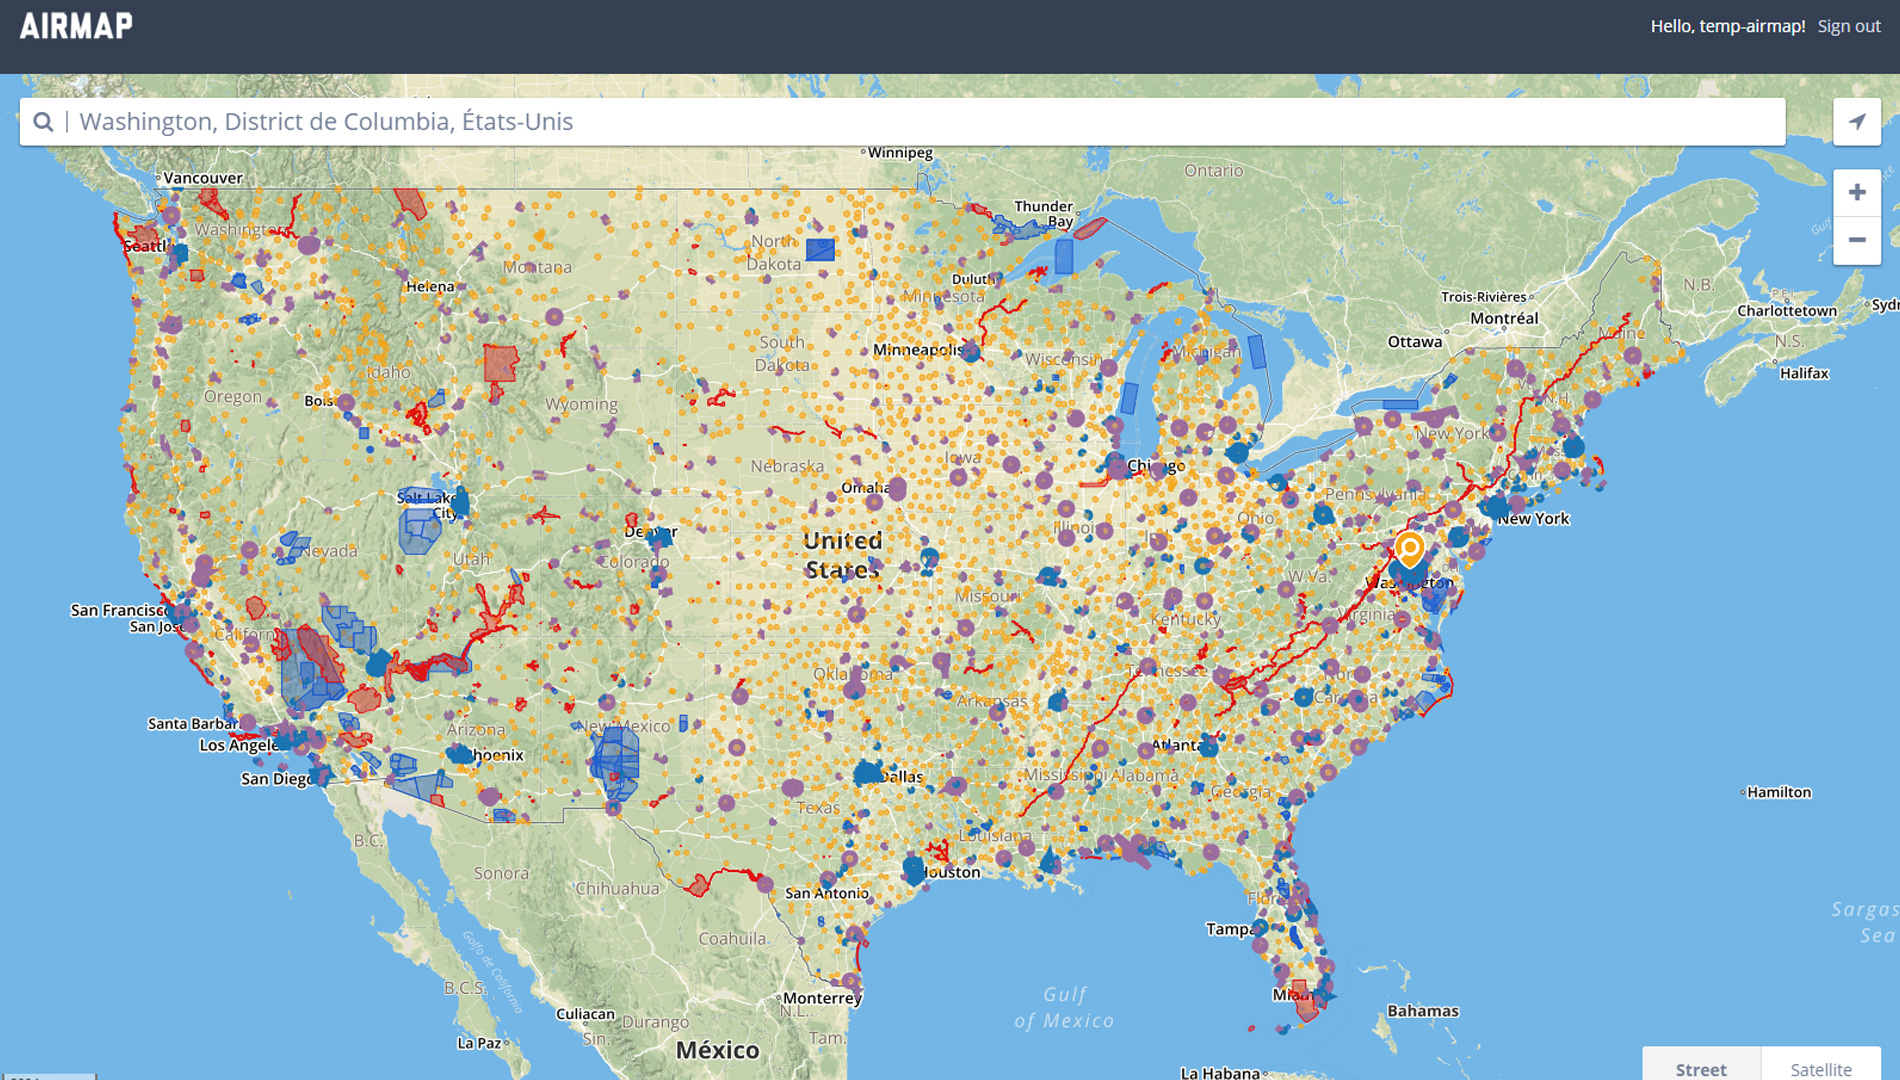Click the San Diego city label
The height and width of the screenshot is (1080, 1900).
coord(278,779)
